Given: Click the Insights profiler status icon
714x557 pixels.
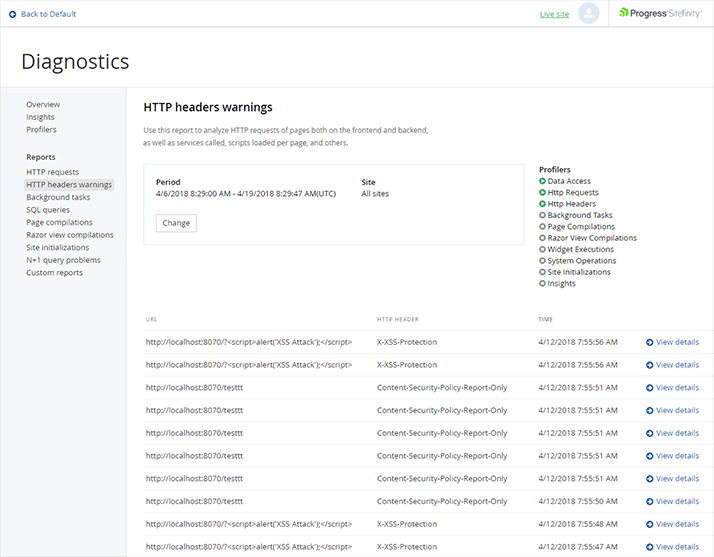Looking at the screenshot, I should (542, 283).
